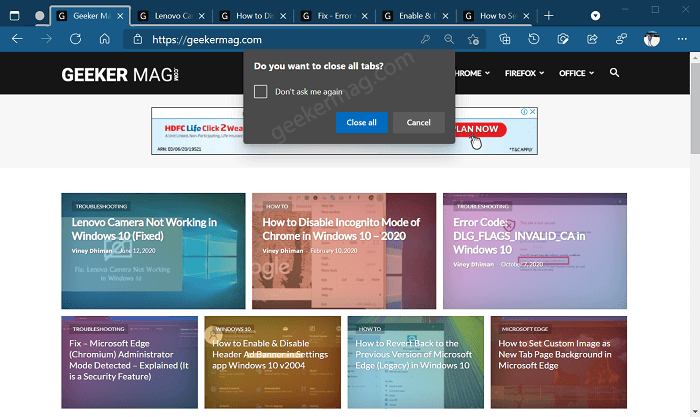The image size is (700, 417).
Task: Click the zoom magnifier in address bar
Action: pyautogui.click(x=449, y=40)
